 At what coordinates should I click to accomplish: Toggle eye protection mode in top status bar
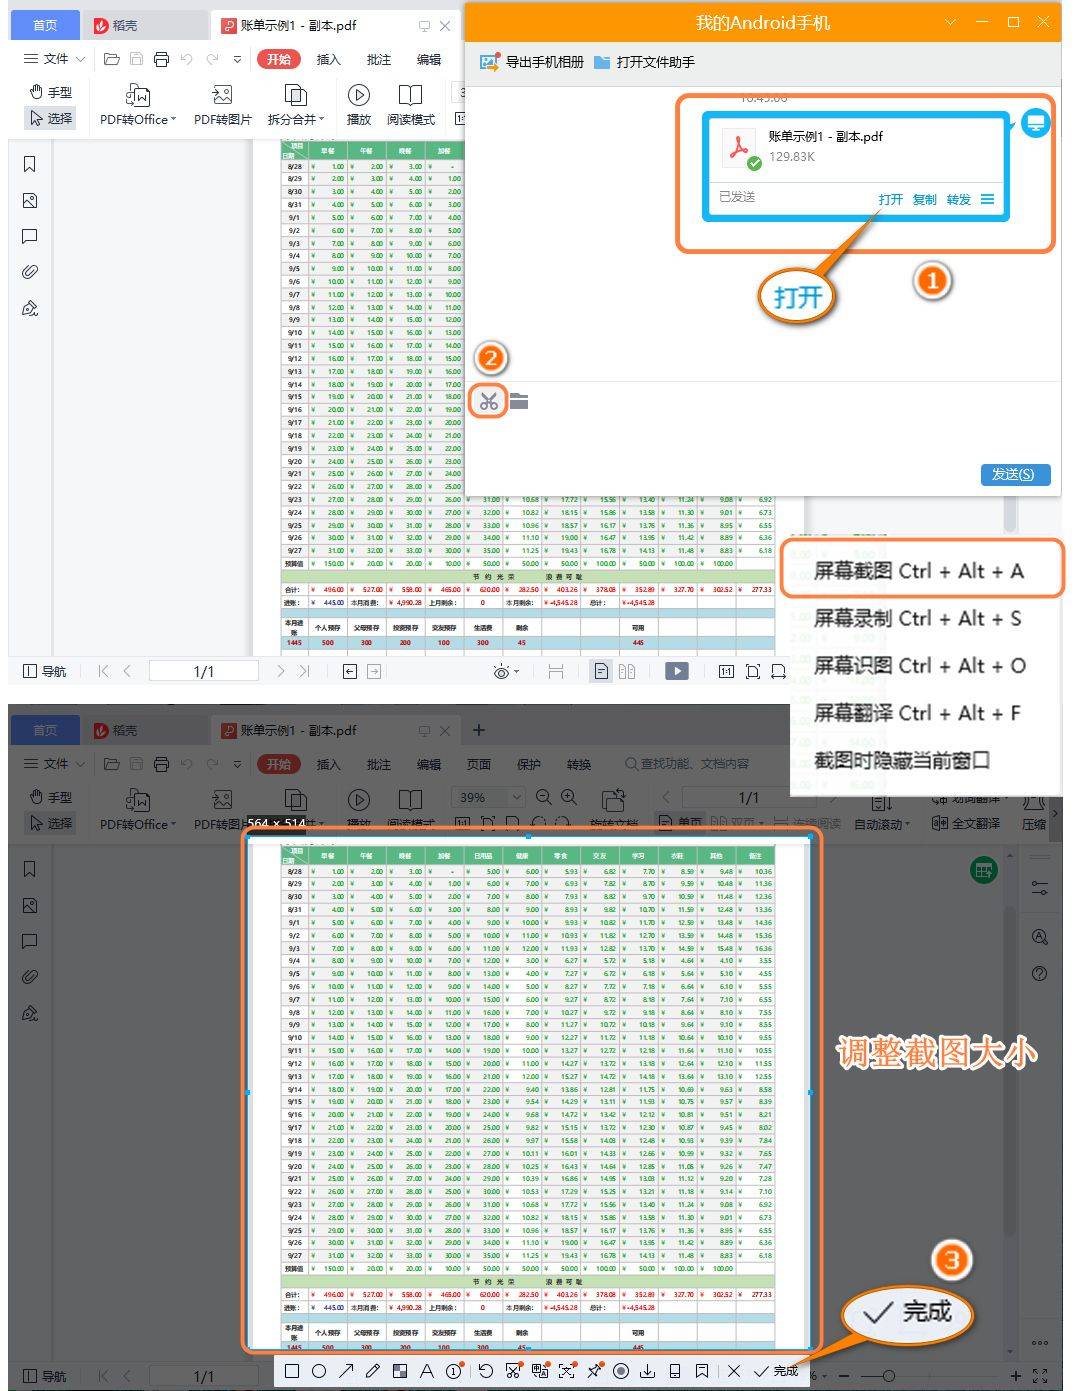[501, 671]
